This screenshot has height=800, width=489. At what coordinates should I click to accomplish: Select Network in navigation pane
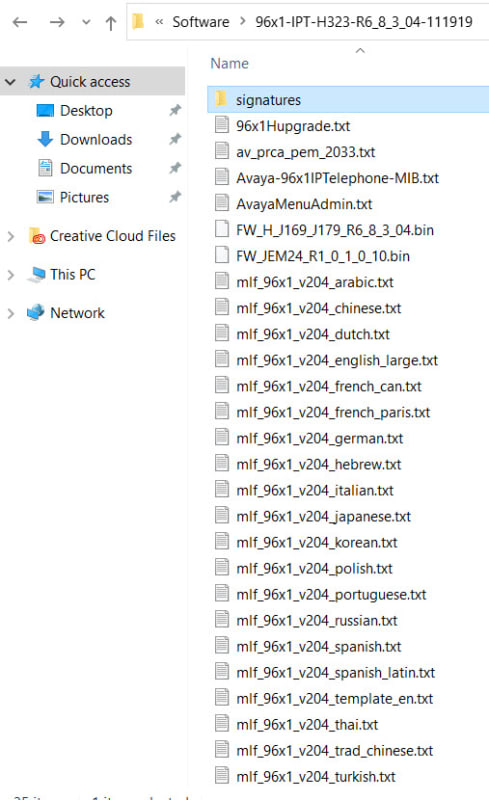pos(77,313)
